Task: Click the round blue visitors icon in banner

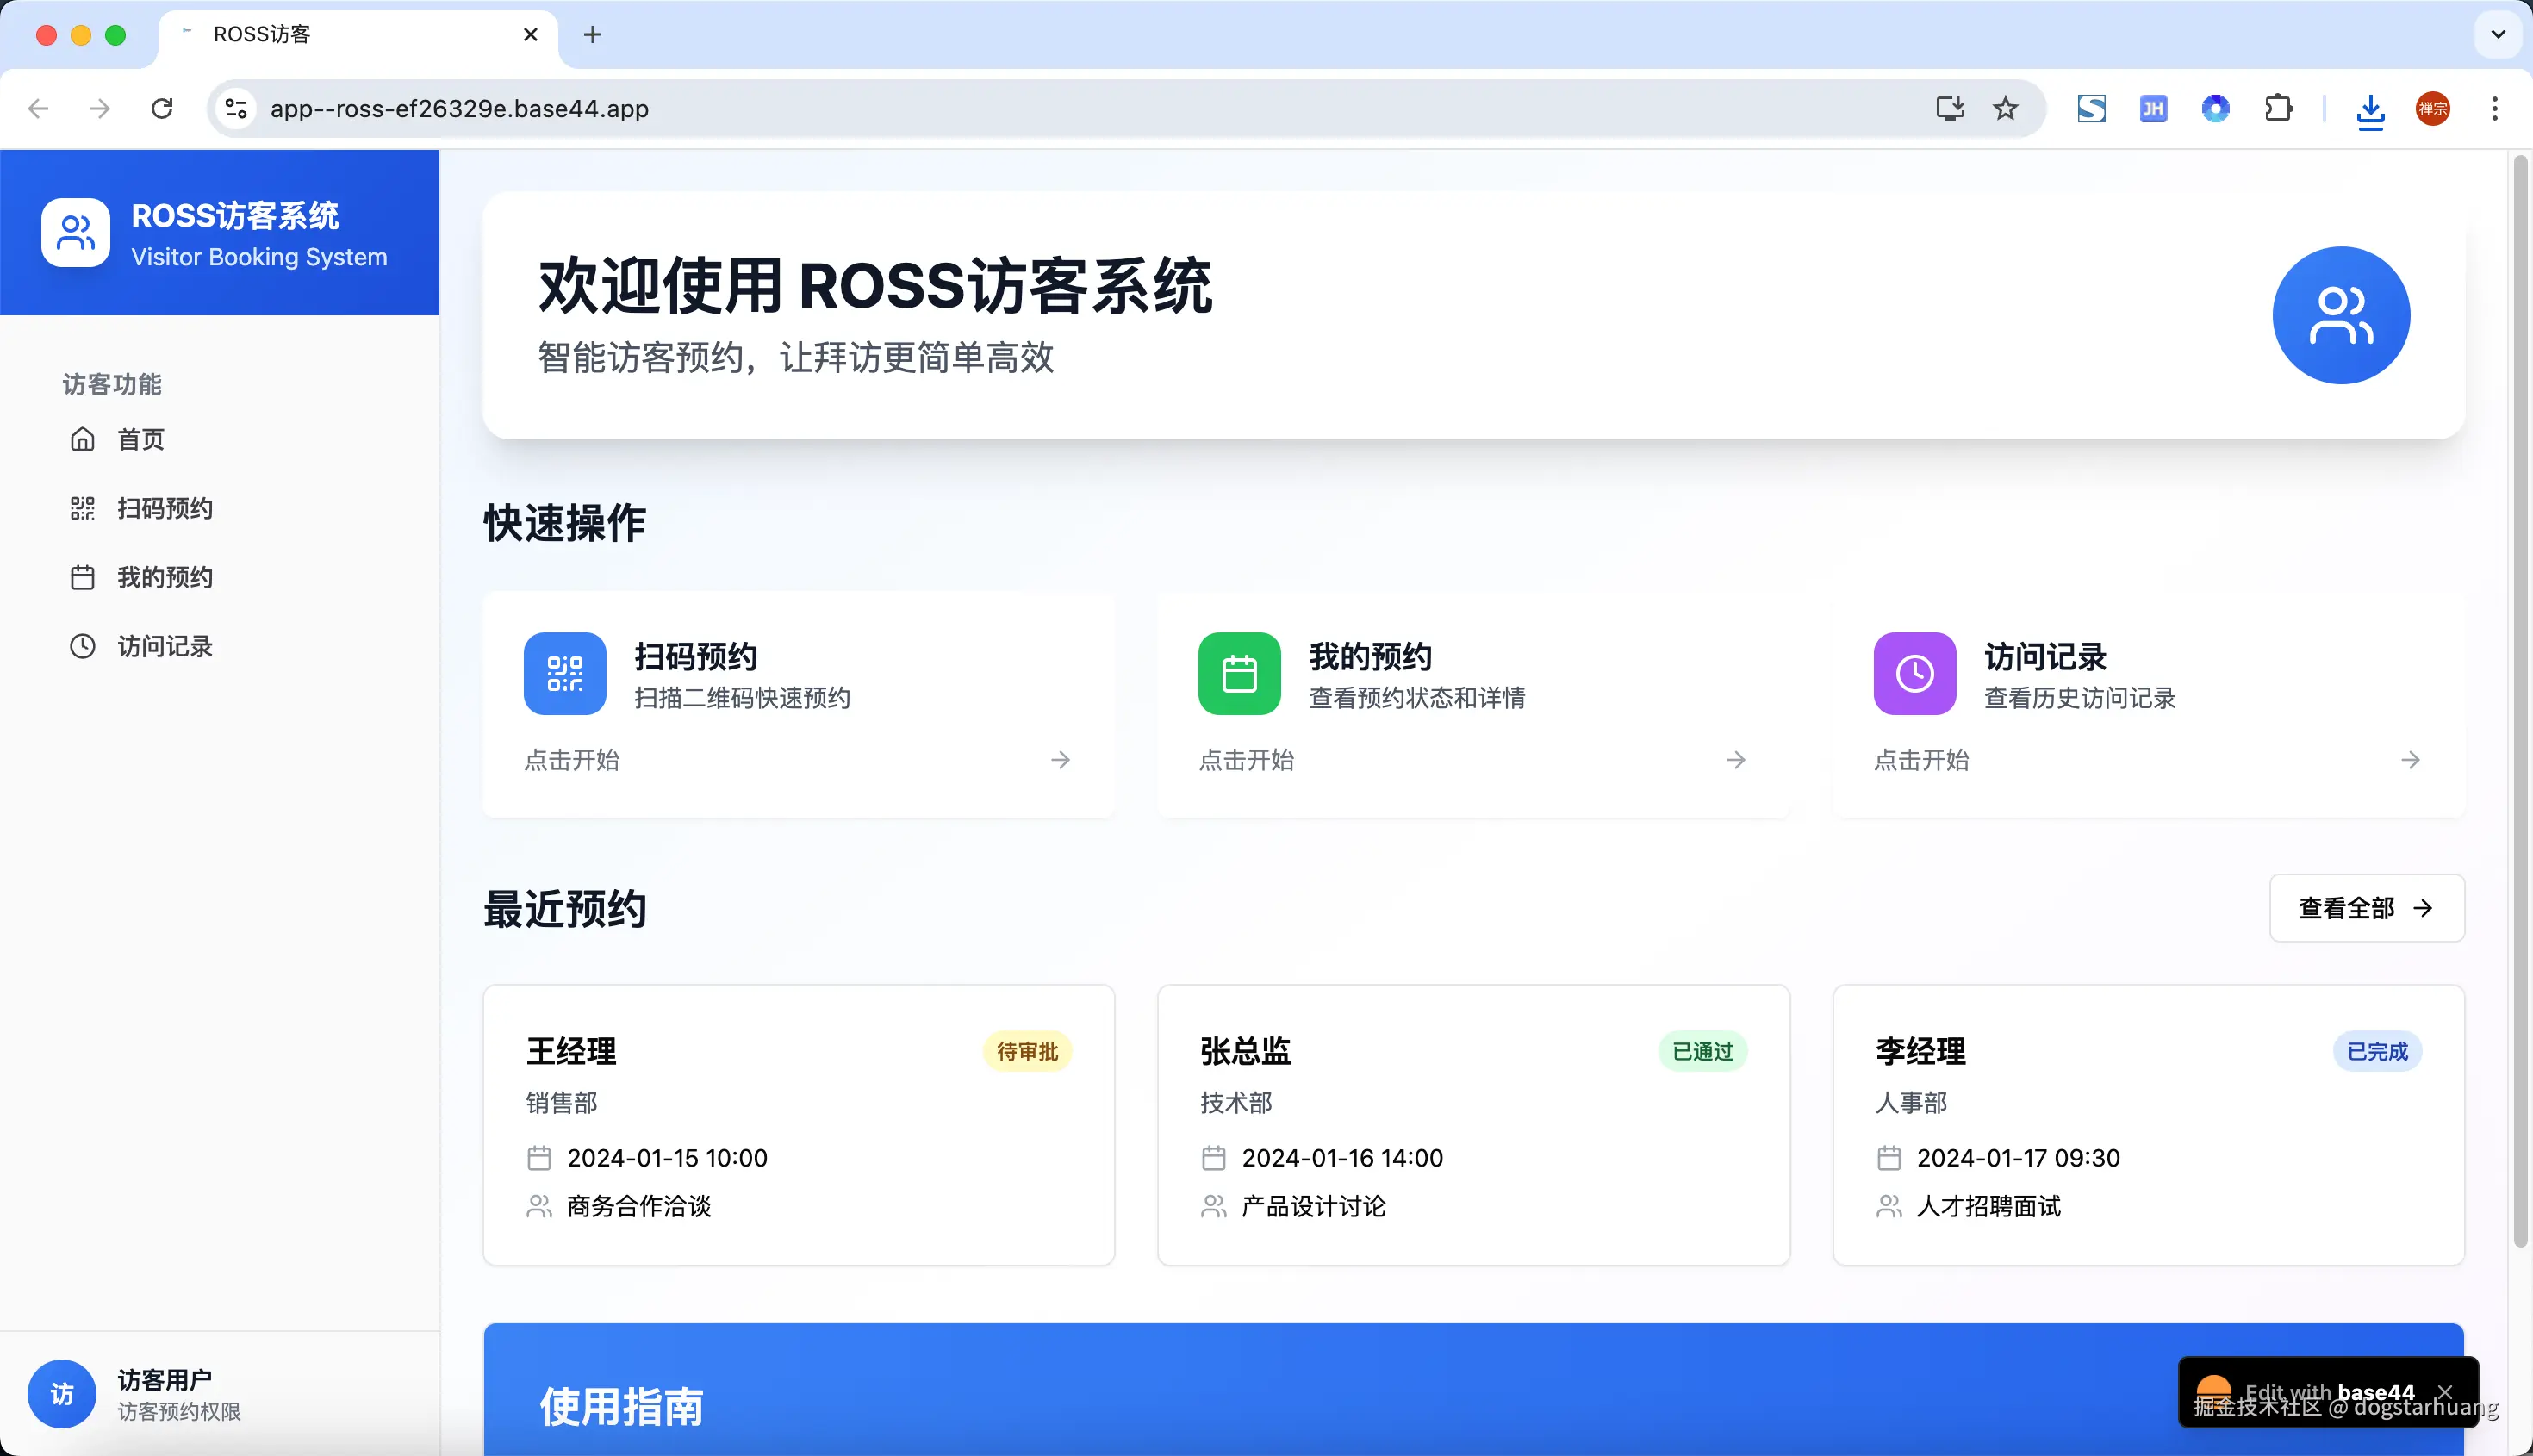Action: [x=2340, y=315]
